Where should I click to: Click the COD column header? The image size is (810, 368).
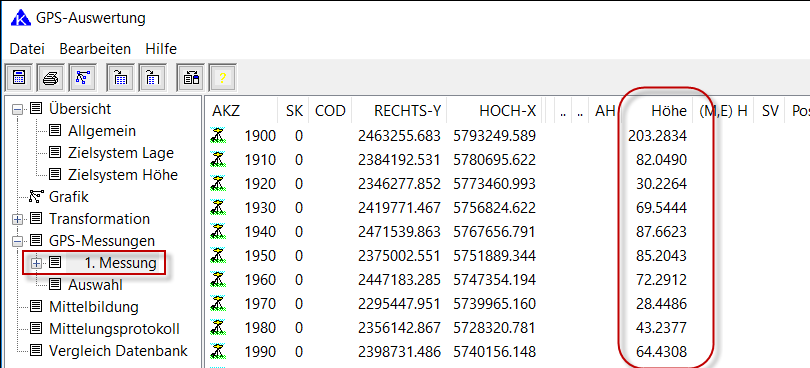coord(330,111)
